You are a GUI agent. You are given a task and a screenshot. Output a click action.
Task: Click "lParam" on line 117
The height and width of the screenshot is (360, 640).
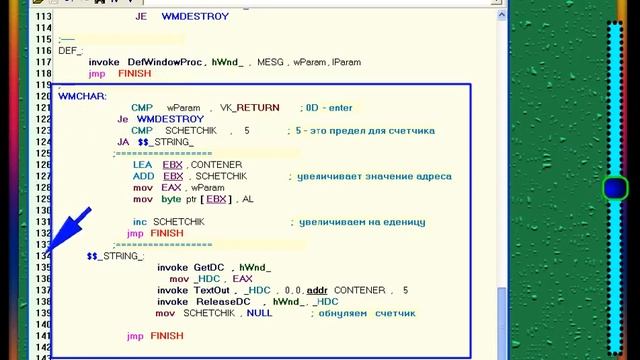point(347,62)
